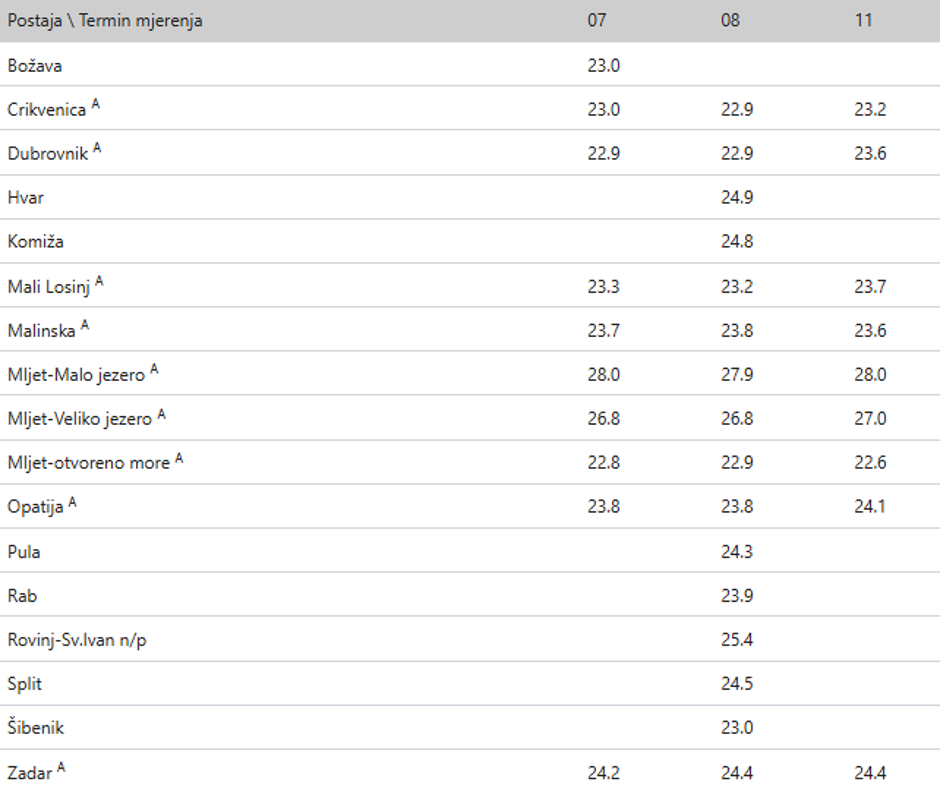Click the superscript A next to Dubrovnik
940x788 pixels.
point(98,148)
